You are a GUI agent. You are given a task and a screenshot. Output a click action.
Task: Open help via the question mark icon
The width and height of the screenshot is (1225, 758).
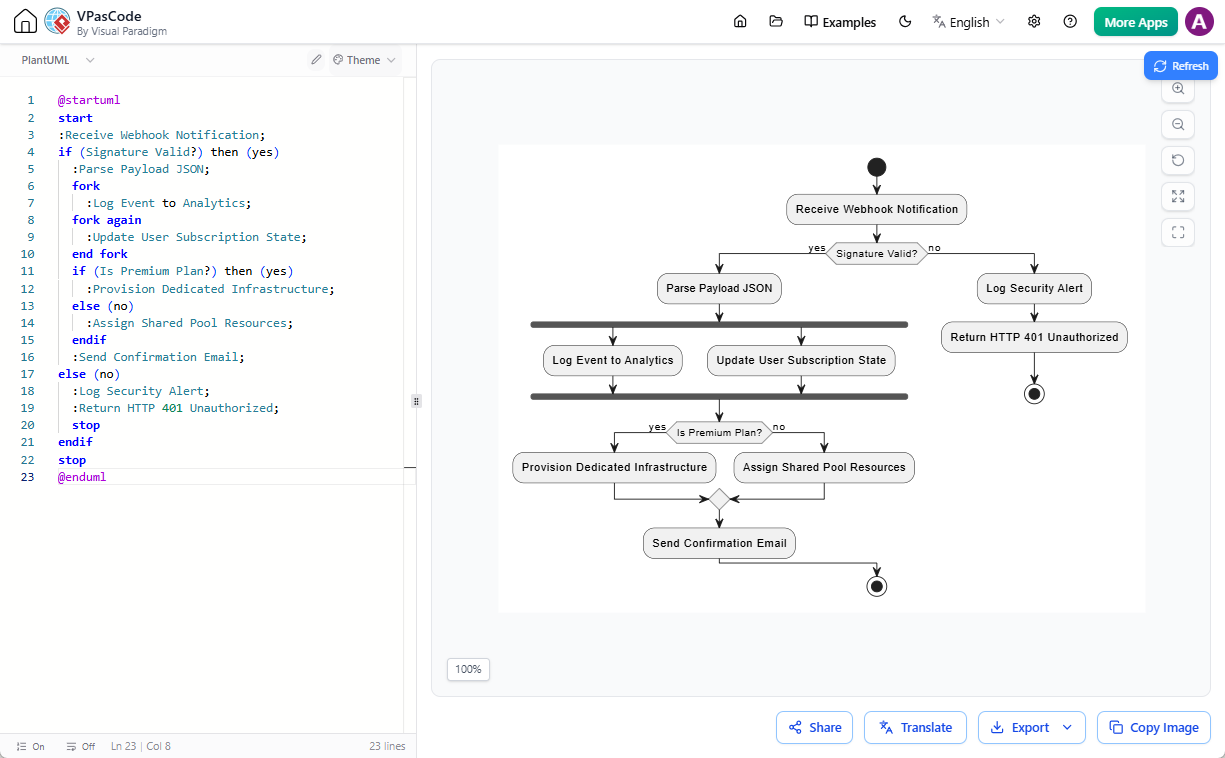click(x=1070, y=22)
